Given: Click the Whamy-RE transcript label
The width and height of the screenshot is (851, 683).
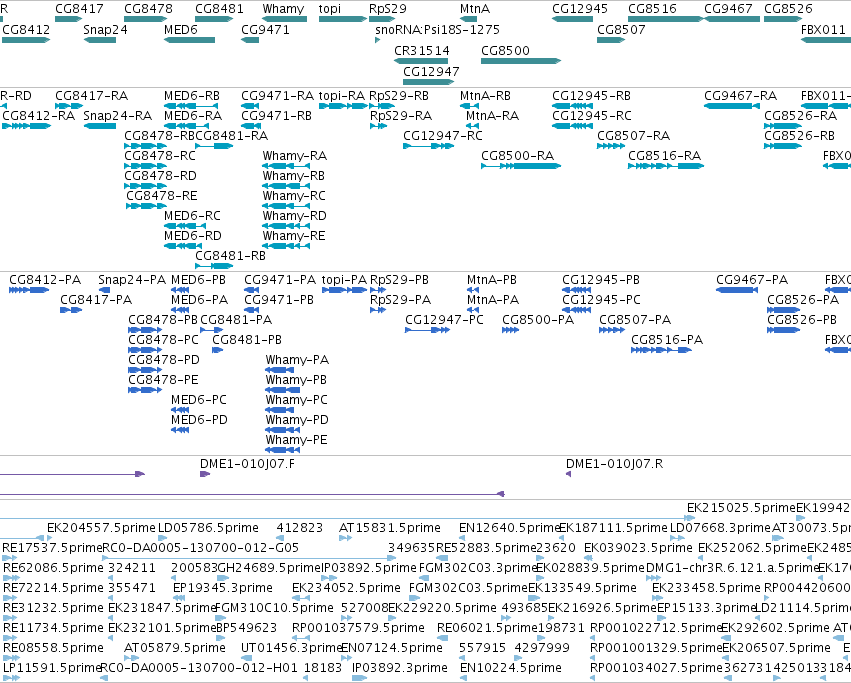Looking at the screenshot, I should coord(294,236).
